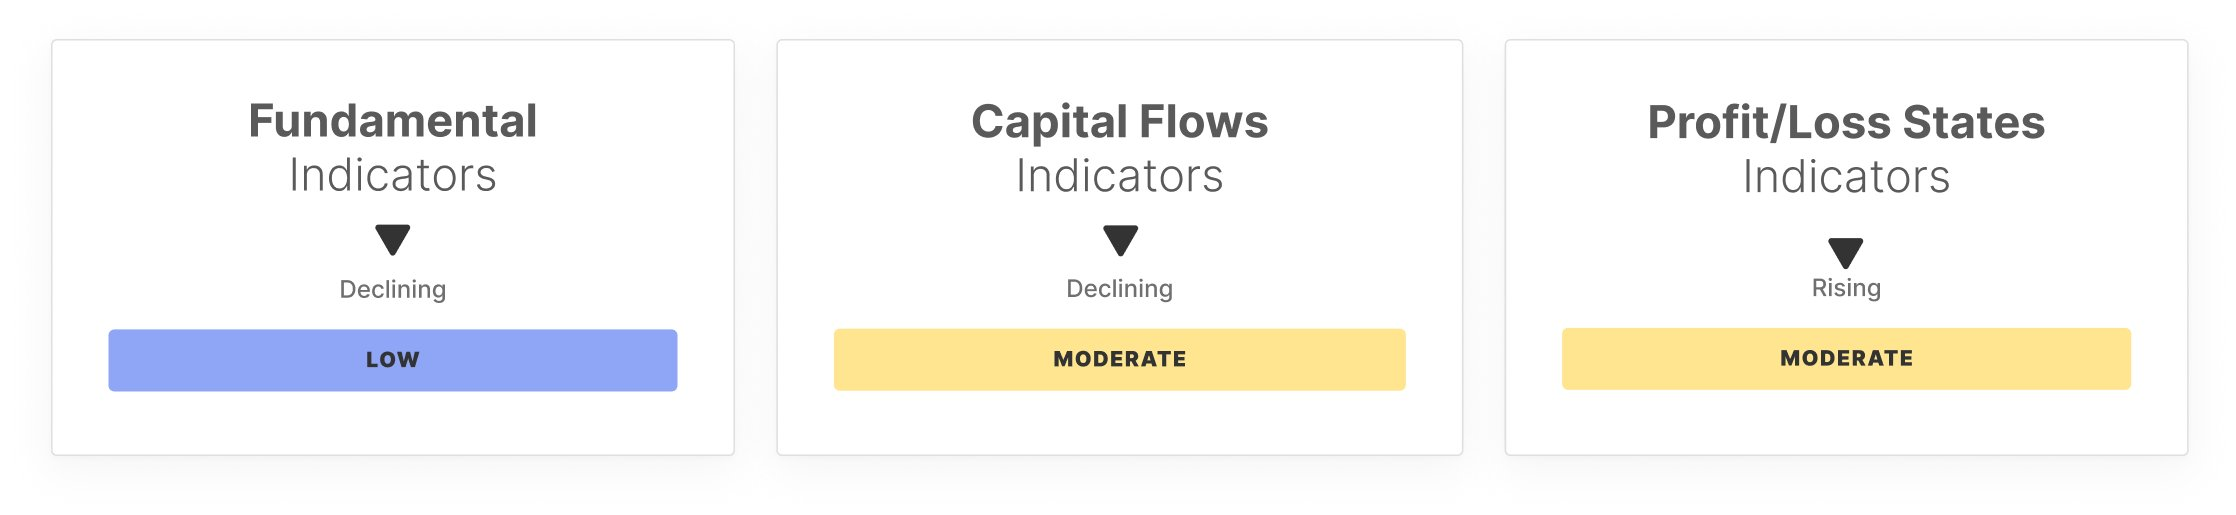Image resolution: width=2236 pixels, height=515 pixels.
Task: Click Indicators subtitle under Profit/Loss States
Action: pos(1846,177)
